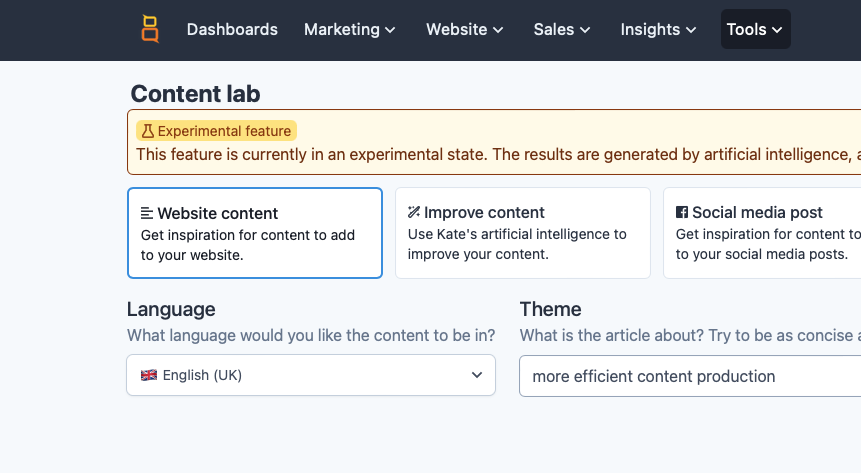Go to Dashboards

(232, 29)
